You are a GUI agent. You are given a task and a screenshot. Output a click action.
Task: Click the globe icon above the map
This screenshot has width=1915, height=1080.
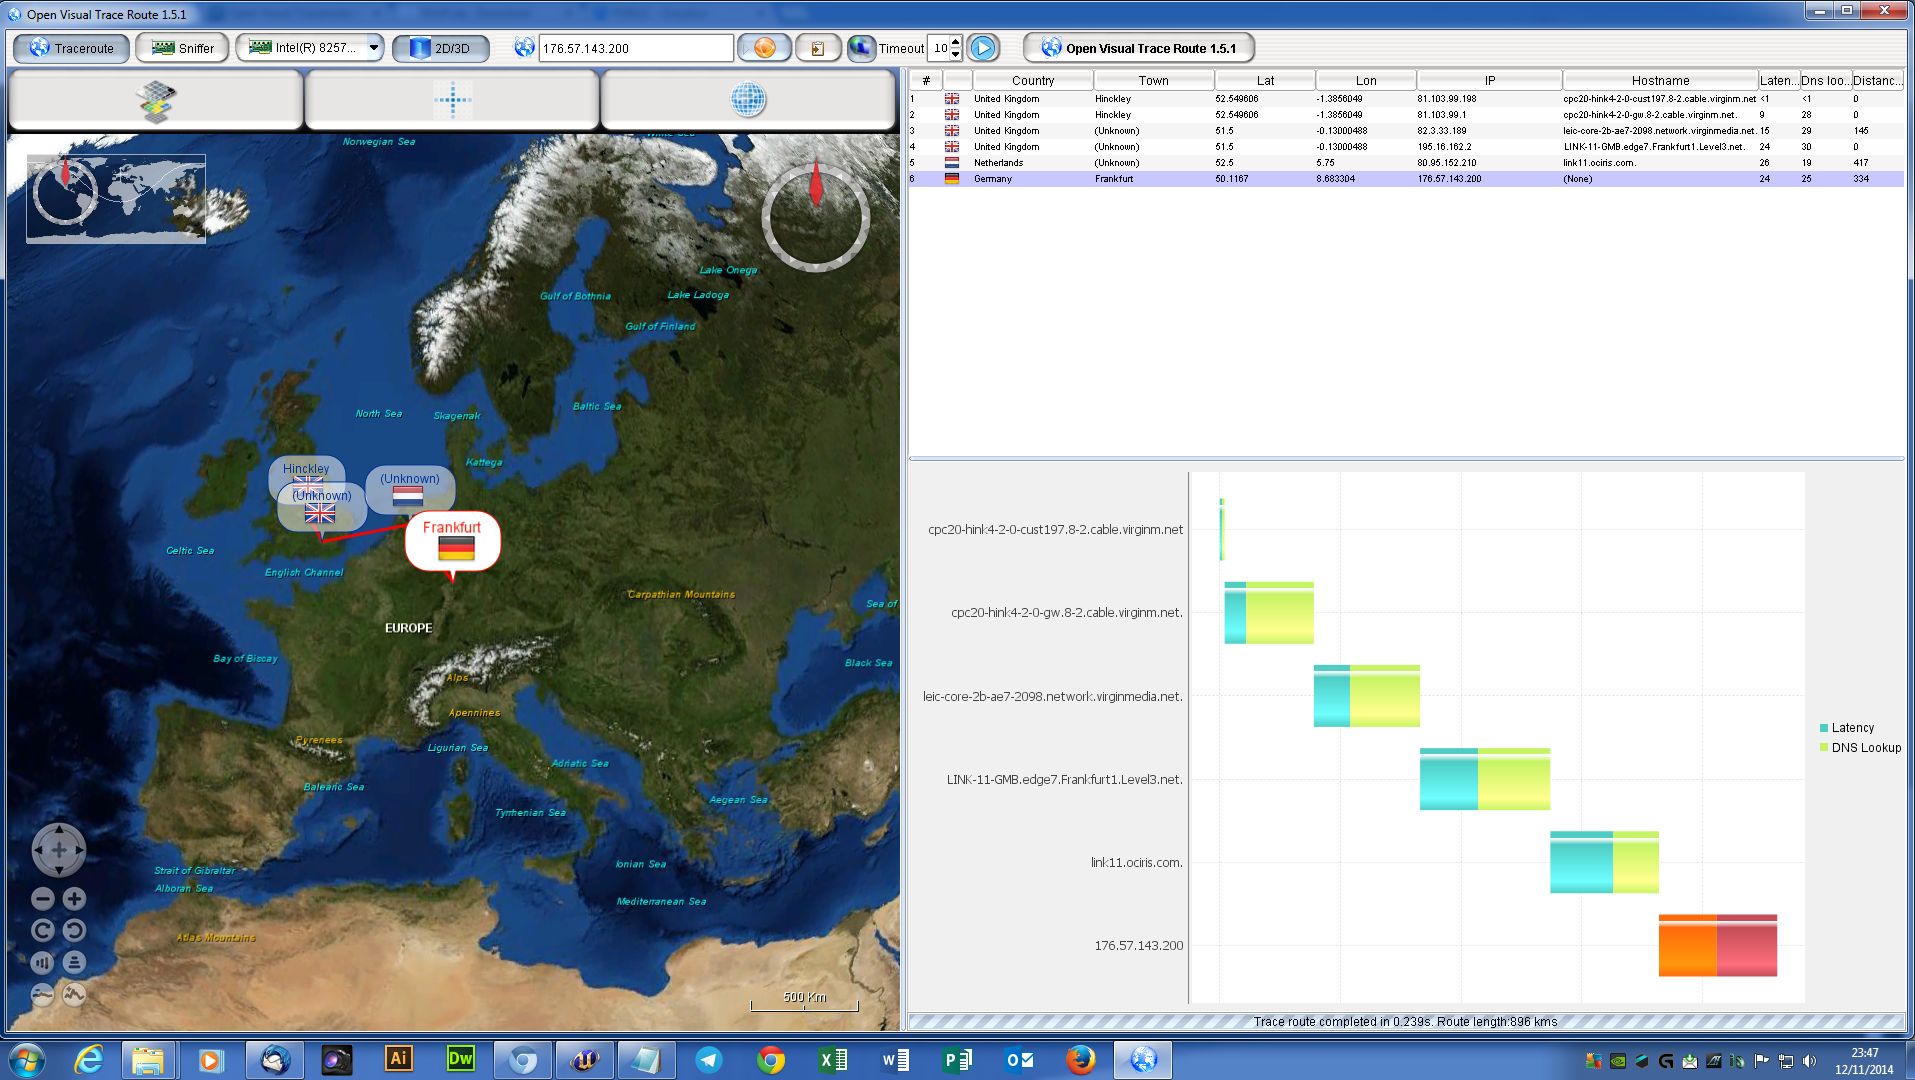coord(748,100)
